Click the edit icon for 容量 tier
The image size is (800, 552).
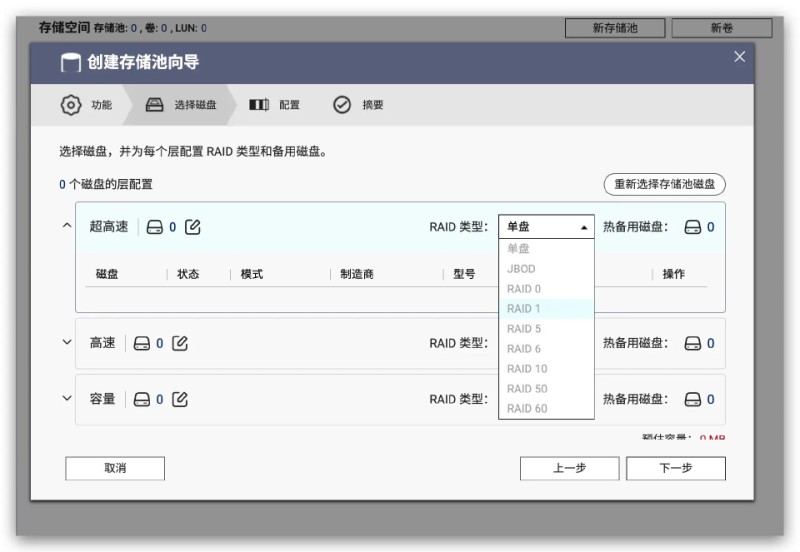point(180,399)
